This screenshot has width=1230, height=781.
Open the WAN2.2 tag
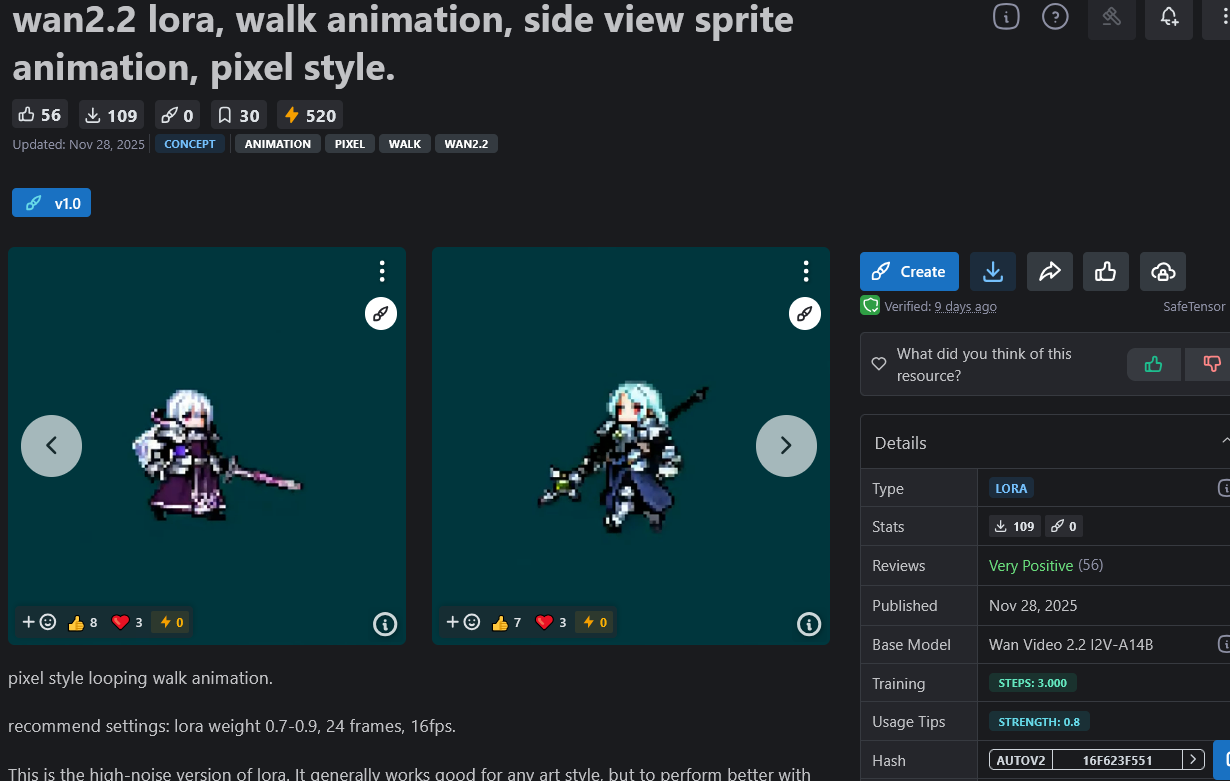point(466,144)
